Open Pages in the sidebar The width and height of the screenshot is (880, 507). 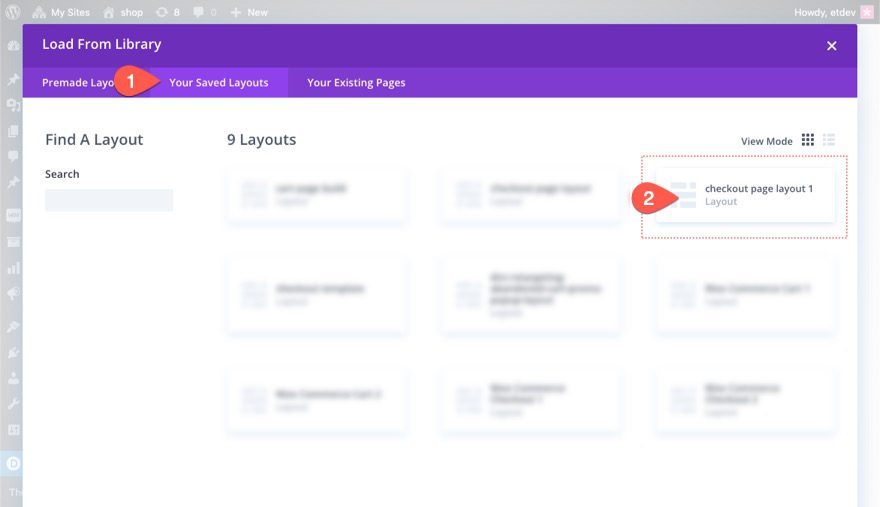[13, 131]
